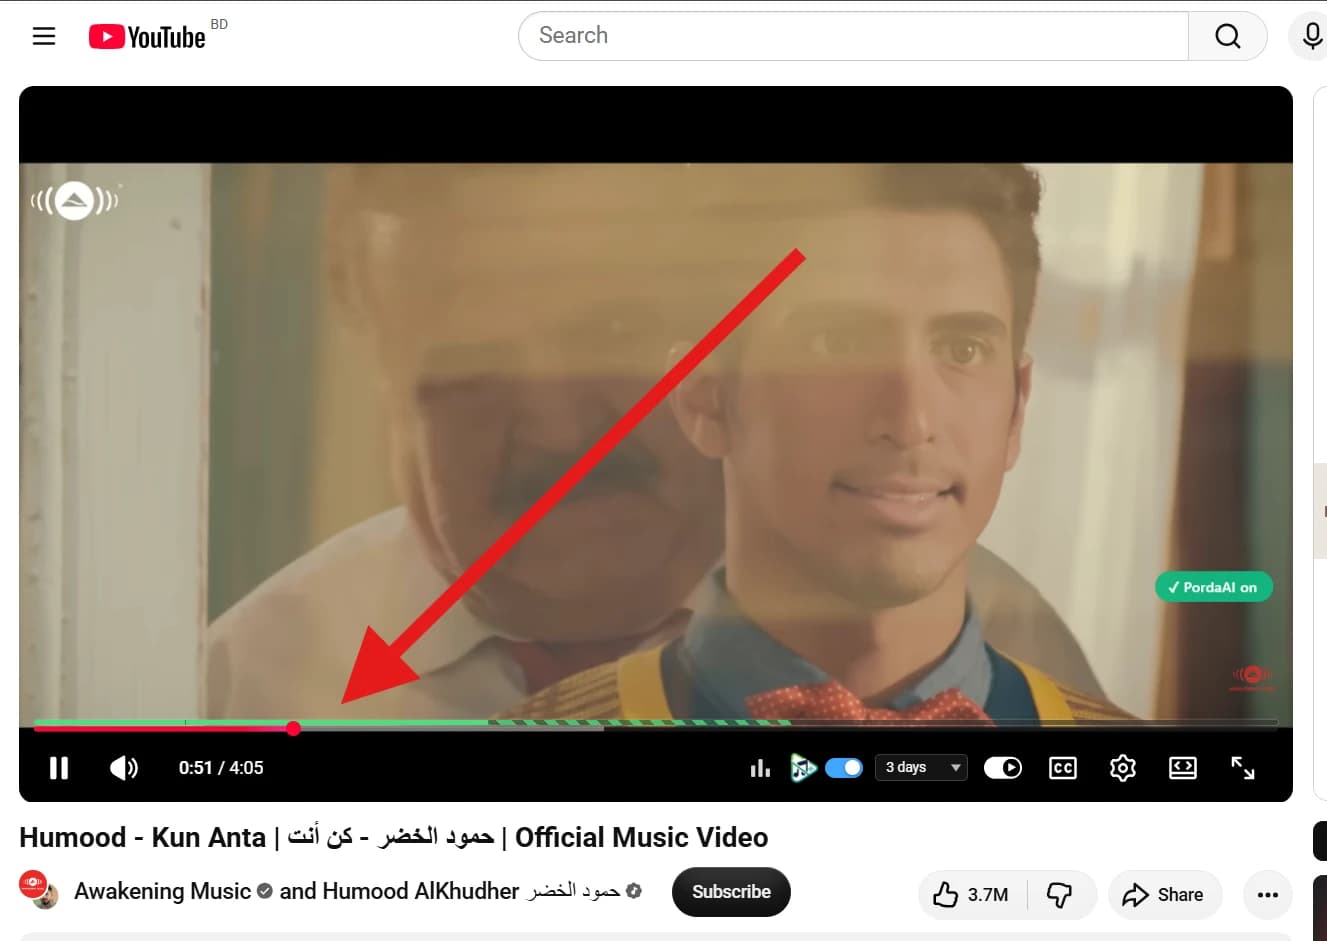Enter full screen mode
Image resolution: width=1327 pixels, height=941 pixels.
(x=1243, y=768)
